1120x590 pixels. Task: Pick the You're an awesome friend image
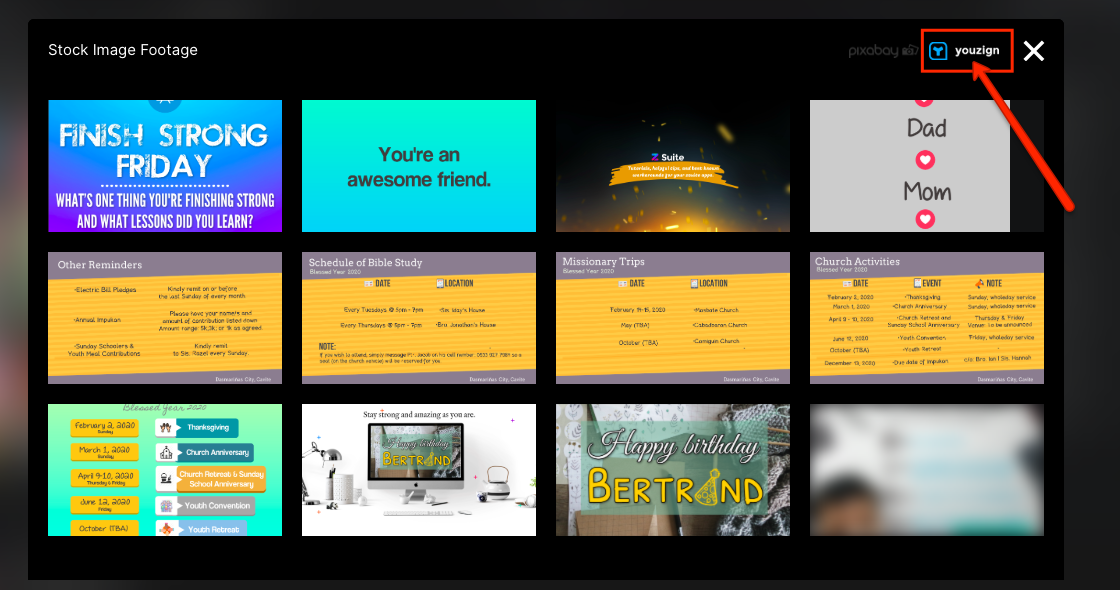click(419, 166)
